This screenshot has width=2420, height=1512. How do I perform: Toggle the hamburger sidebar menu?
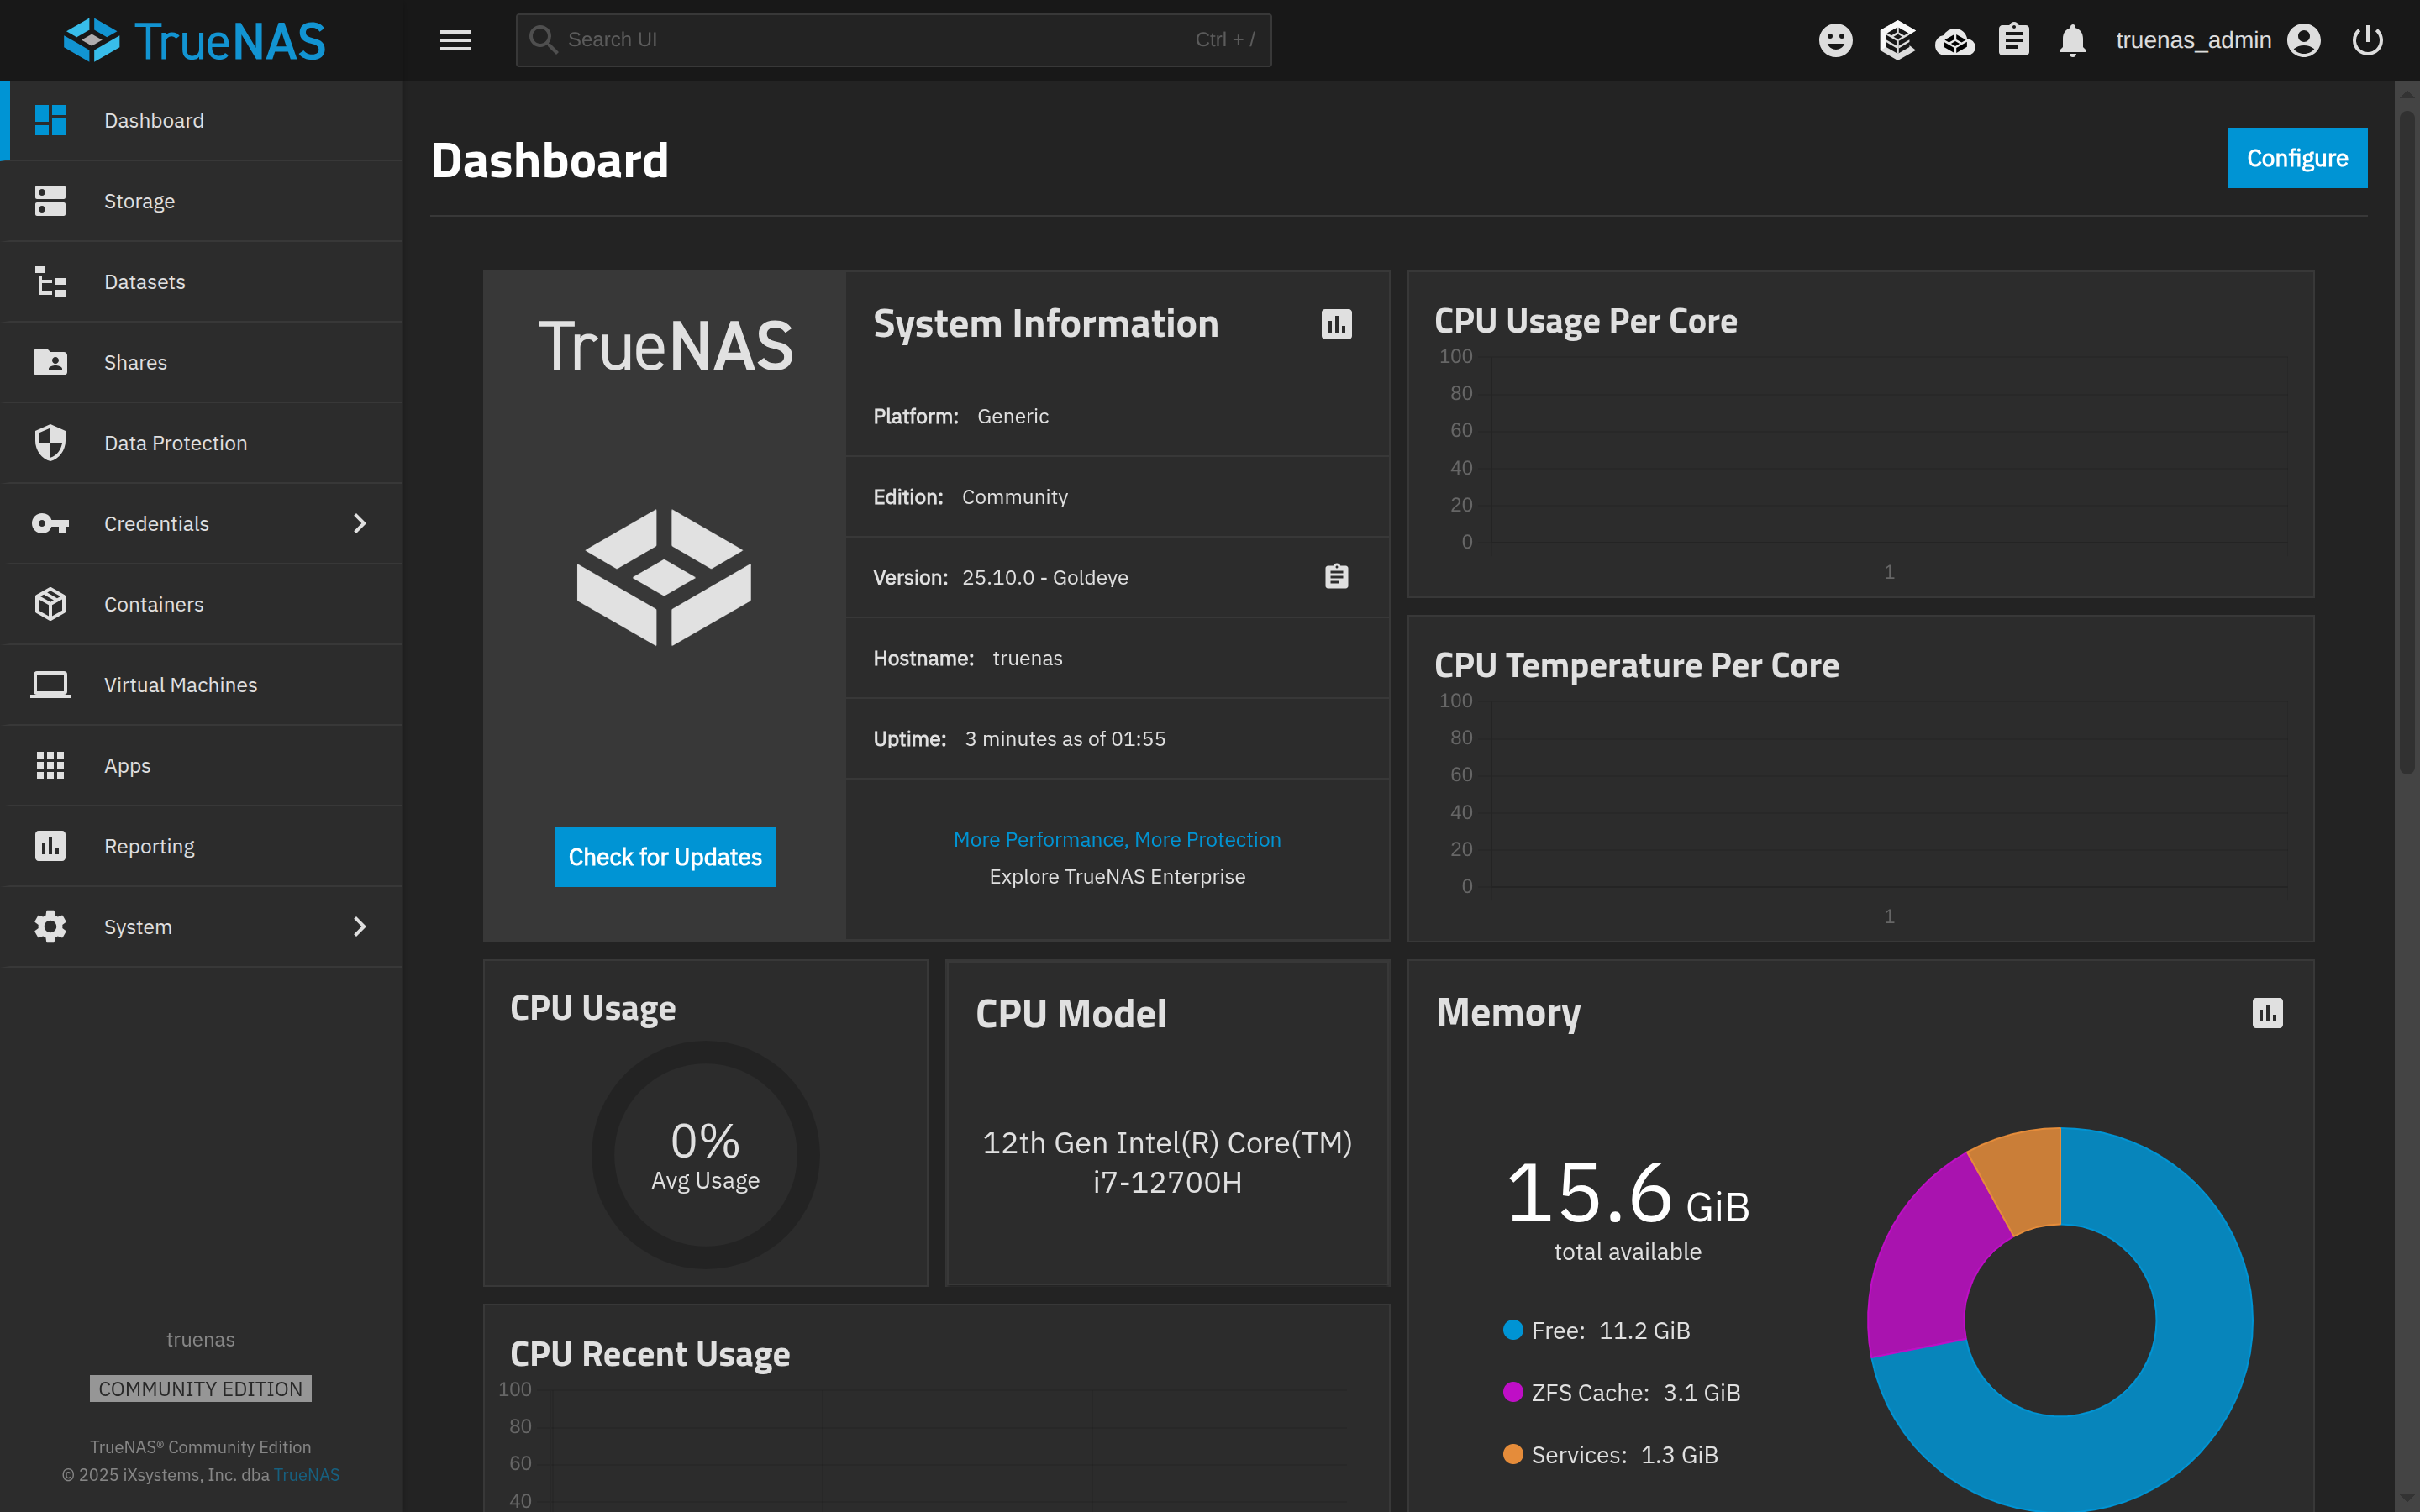(455, 40)
